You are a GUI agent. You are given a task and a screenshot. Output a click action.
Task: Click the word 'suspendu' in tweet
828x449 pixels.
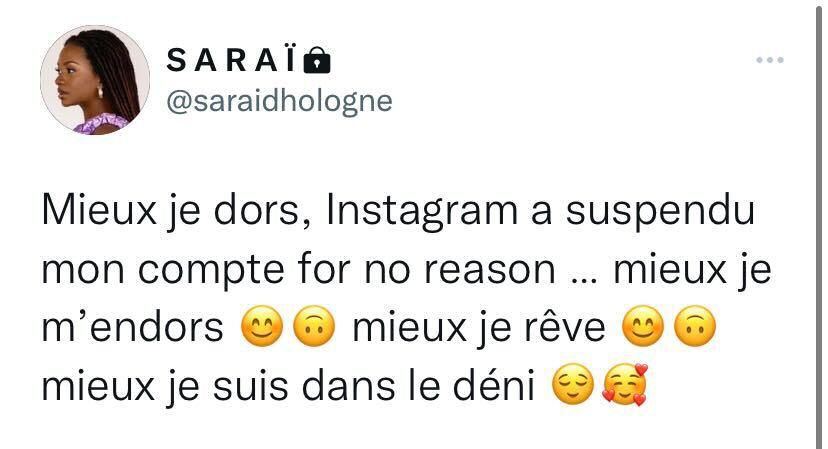click(x=660, y=212)
